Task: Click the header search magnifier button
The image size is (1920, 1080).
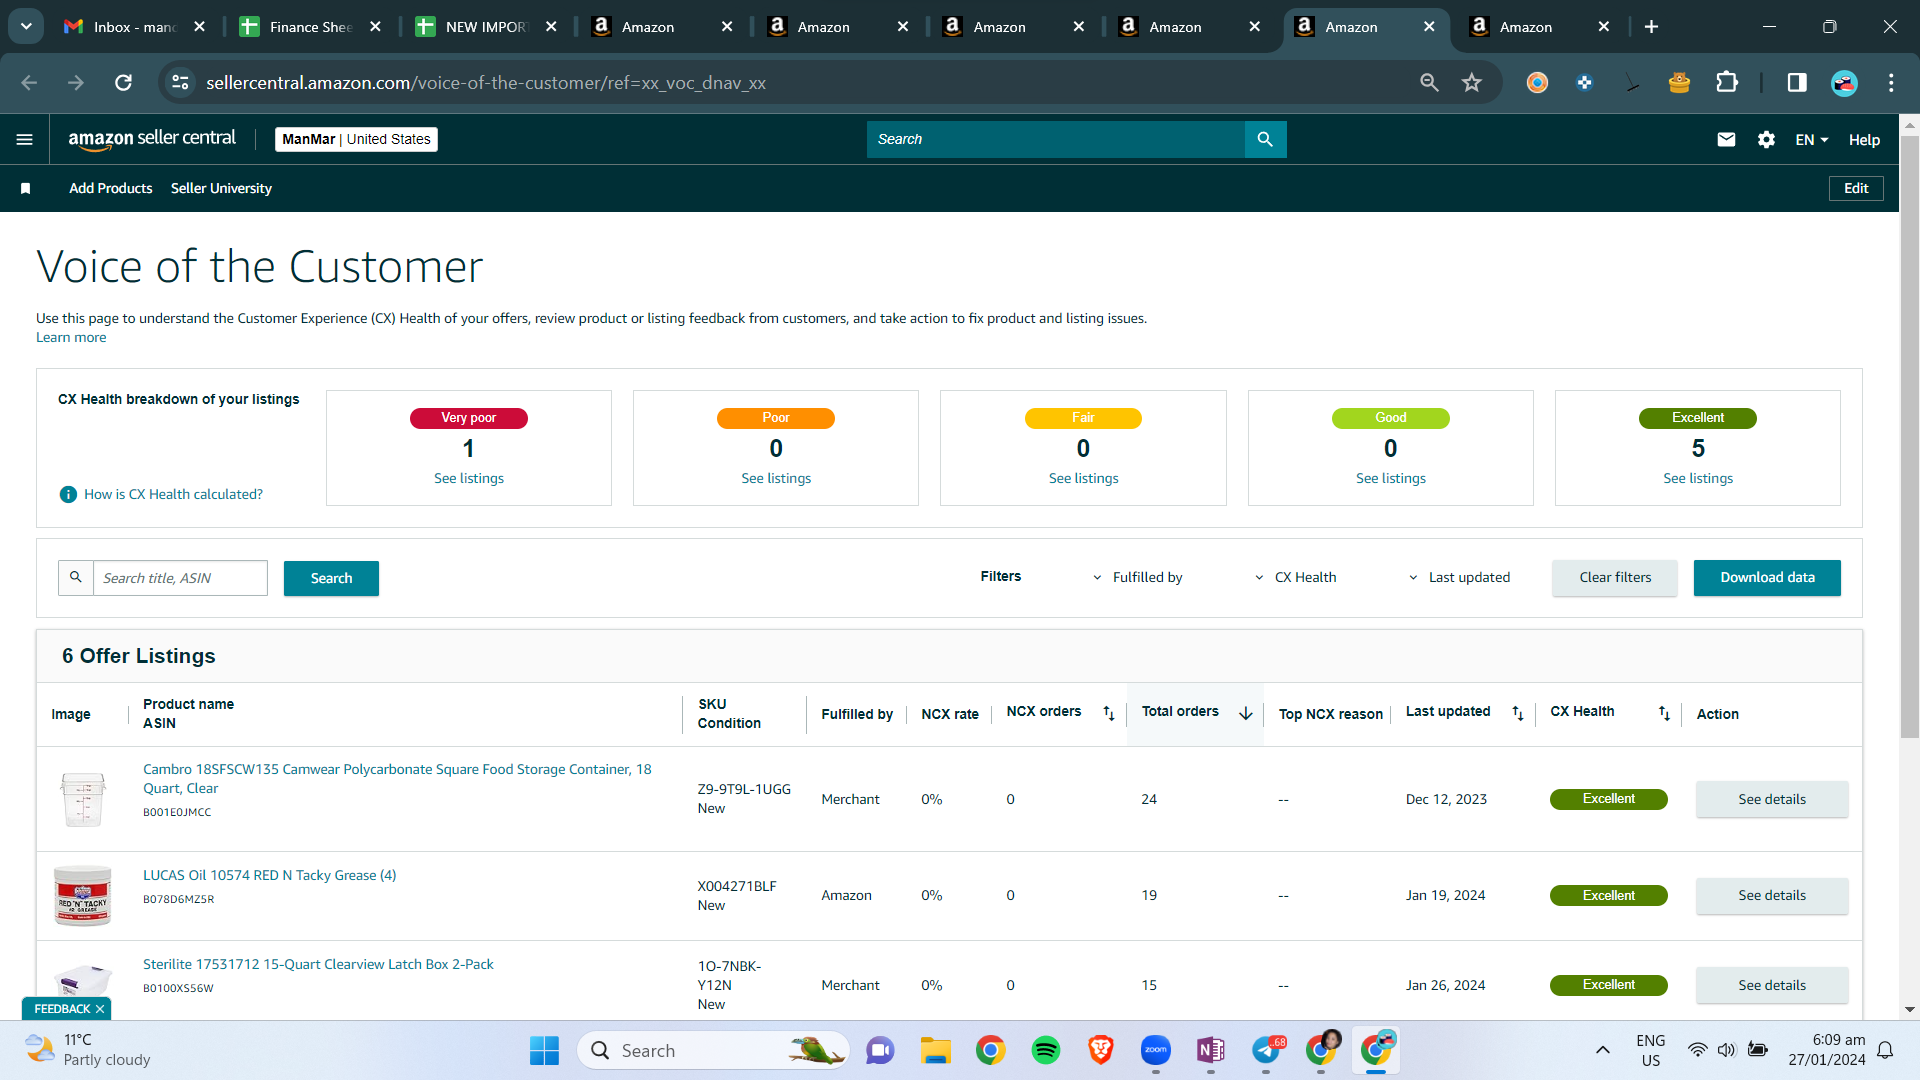Action: pos(1265,140)
